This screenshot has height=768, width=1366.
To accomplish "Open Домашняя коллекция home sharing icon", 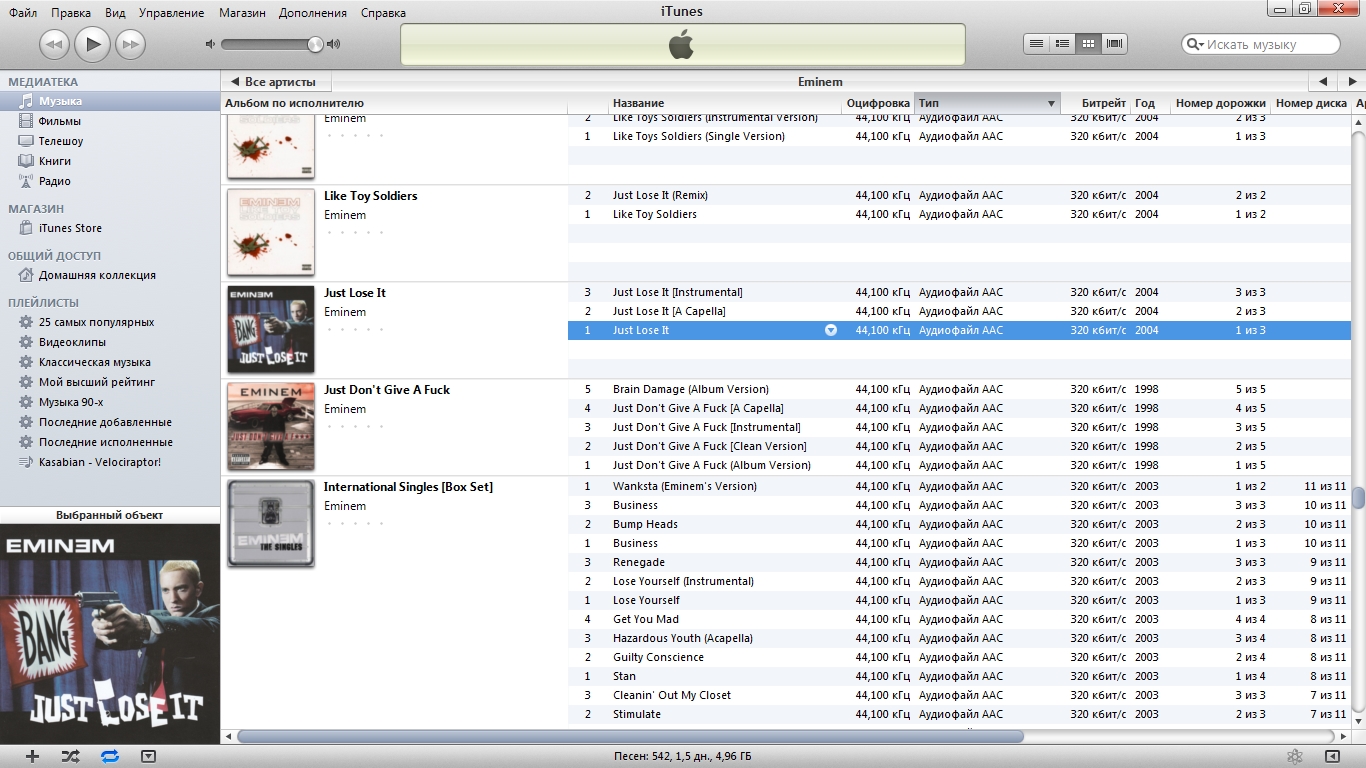I will point(26,275).
